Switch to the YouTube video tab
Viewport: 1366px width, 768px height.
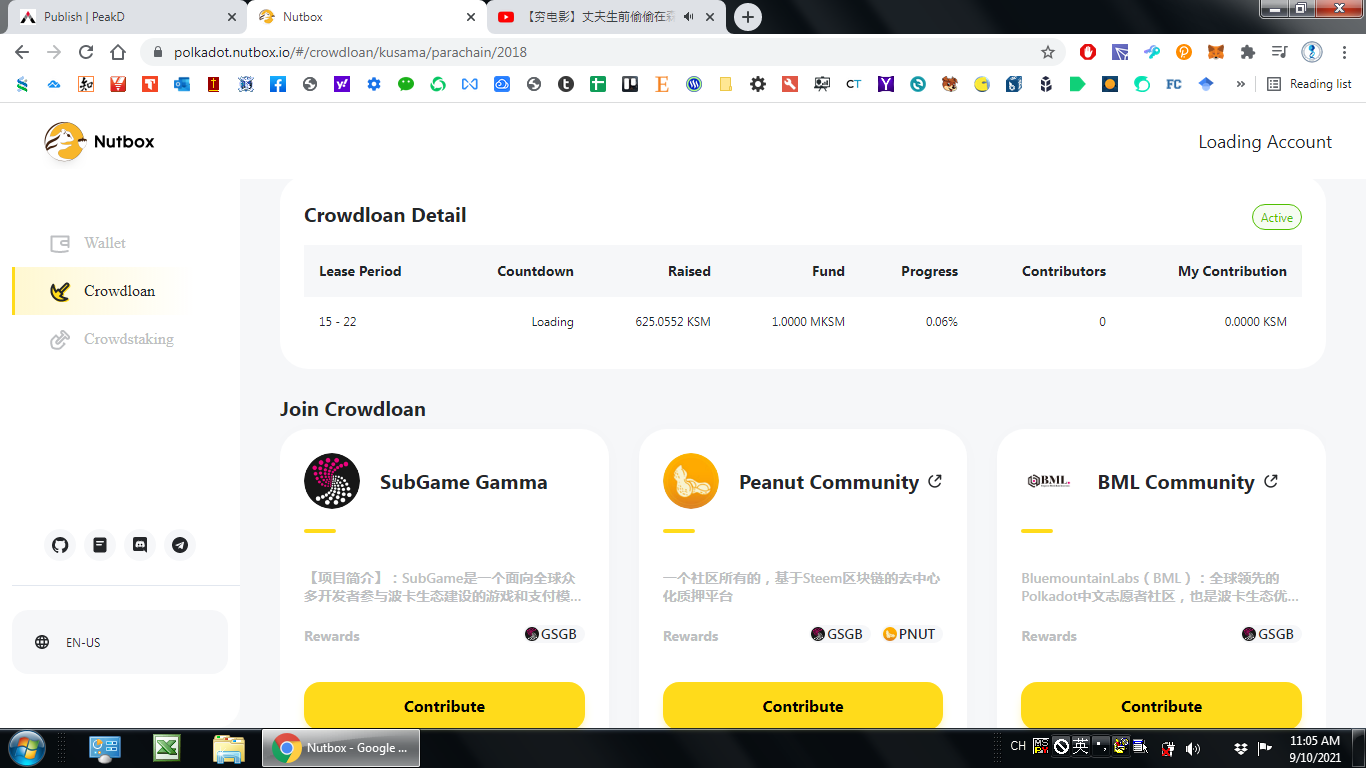click(x=606, y=17)
